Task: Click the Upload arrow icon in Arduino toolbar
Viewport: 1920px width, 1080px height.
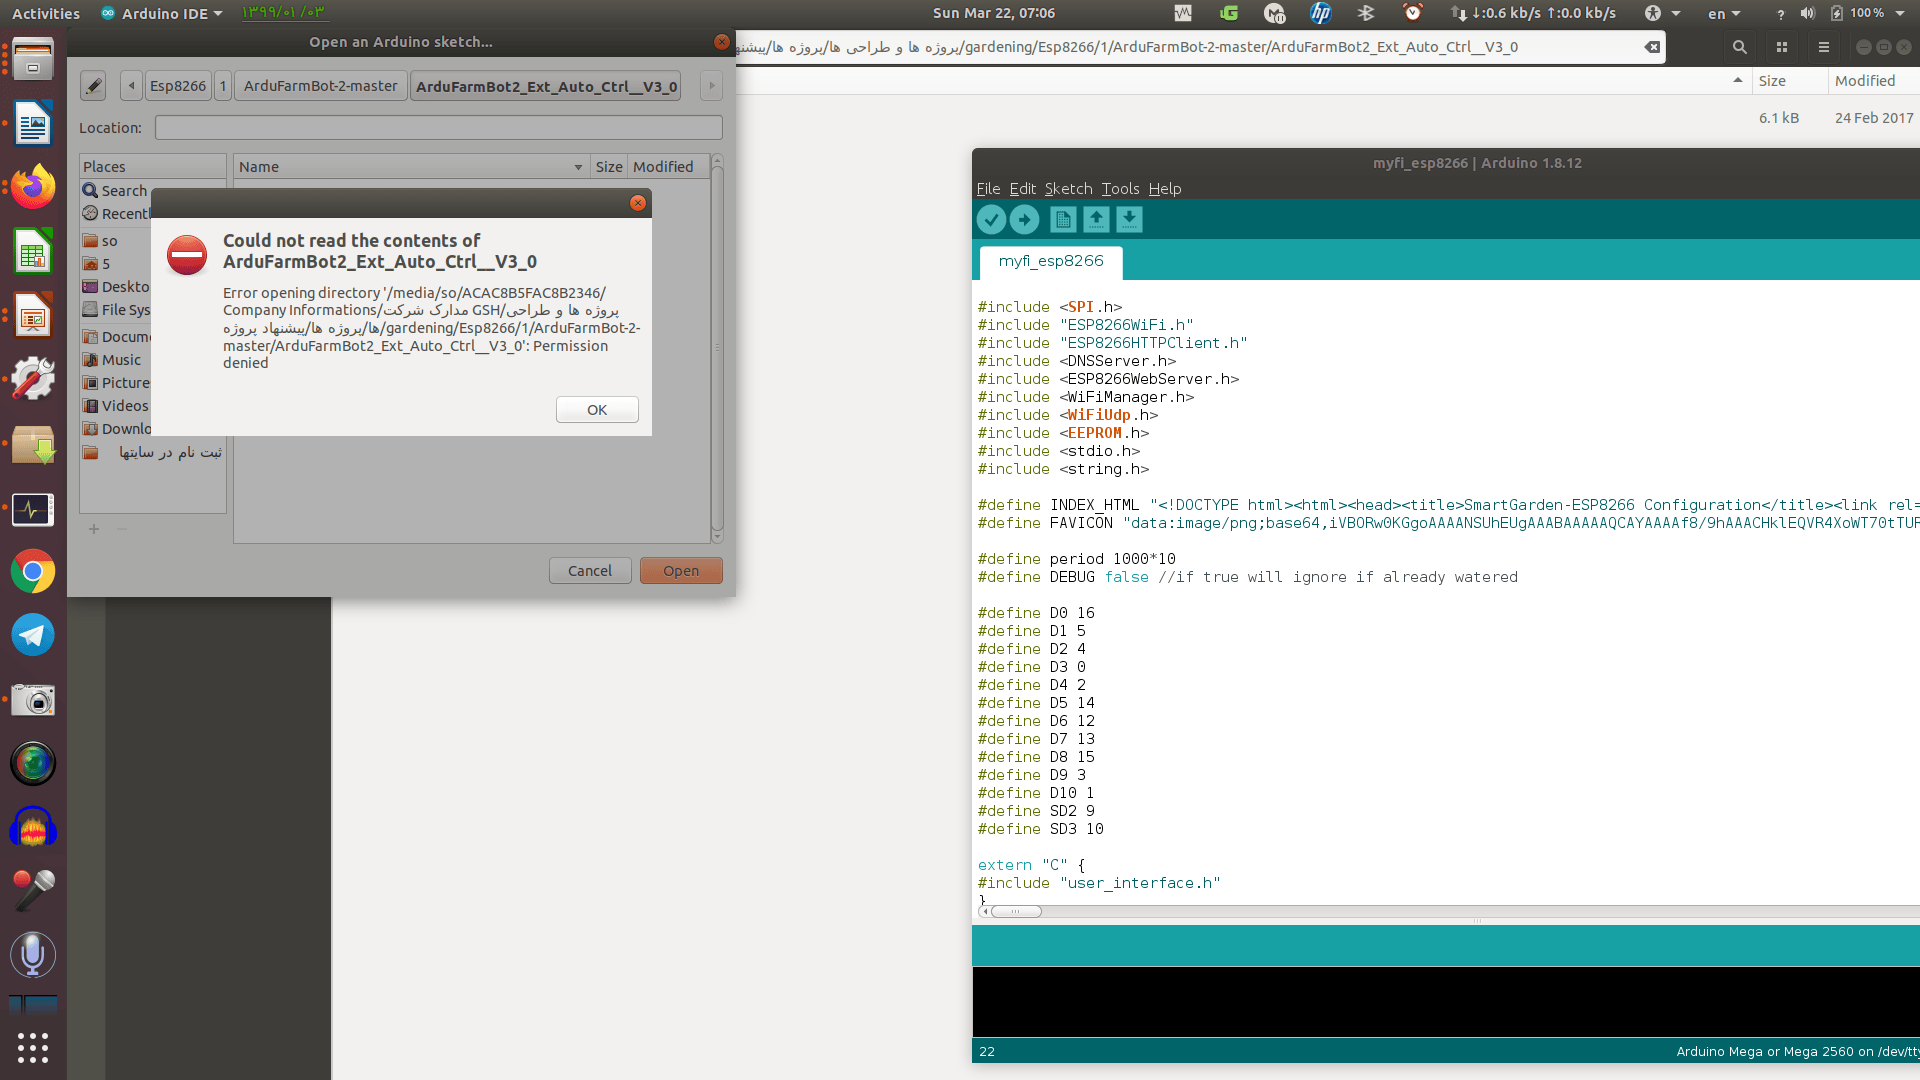Action: [x=1024, y=220]
